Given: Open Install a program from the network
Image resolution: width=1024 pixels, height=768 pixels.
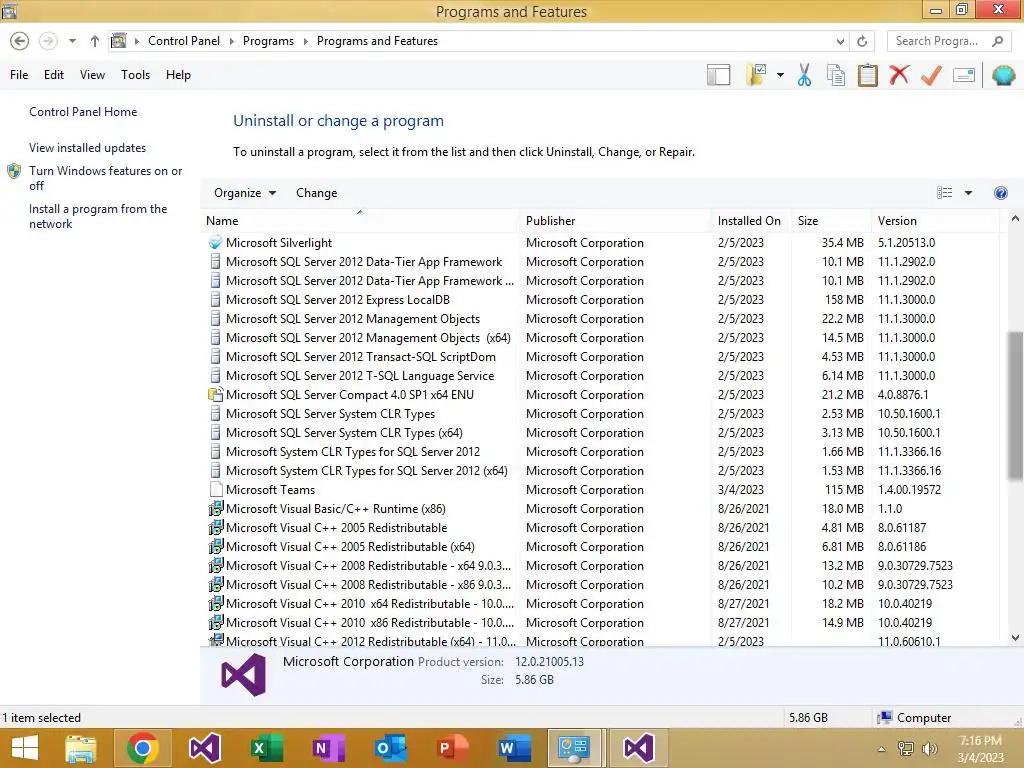Looking at the screenshot, I should tap(98, 216).
